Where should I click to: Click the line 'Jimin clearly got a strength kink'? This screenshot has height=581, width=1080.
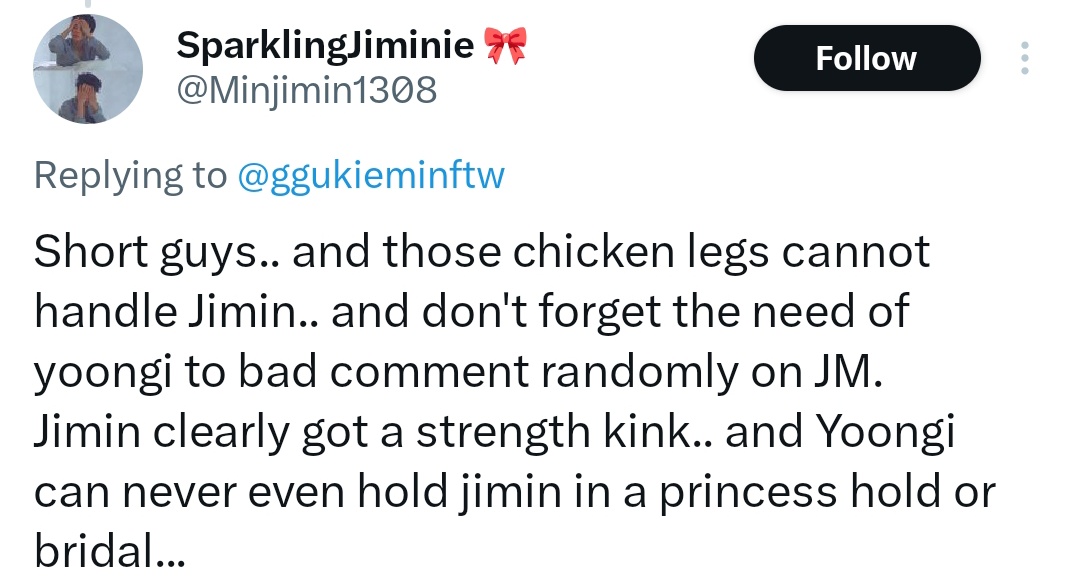coord(495,432)
